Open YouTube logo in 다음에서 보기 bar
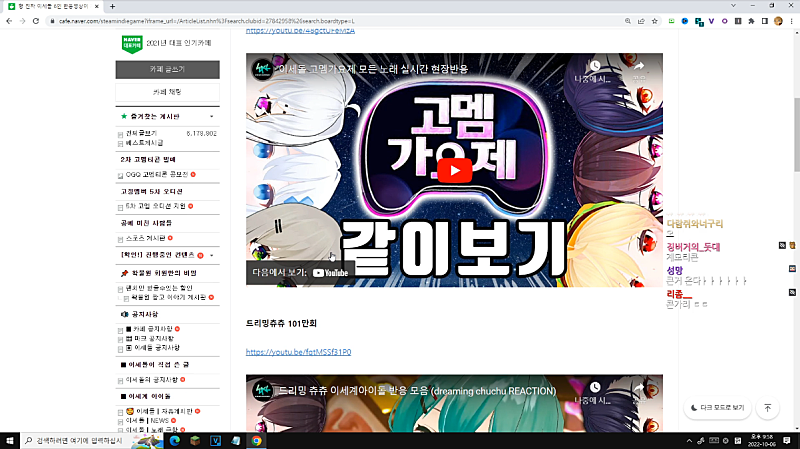 (331, 271)
